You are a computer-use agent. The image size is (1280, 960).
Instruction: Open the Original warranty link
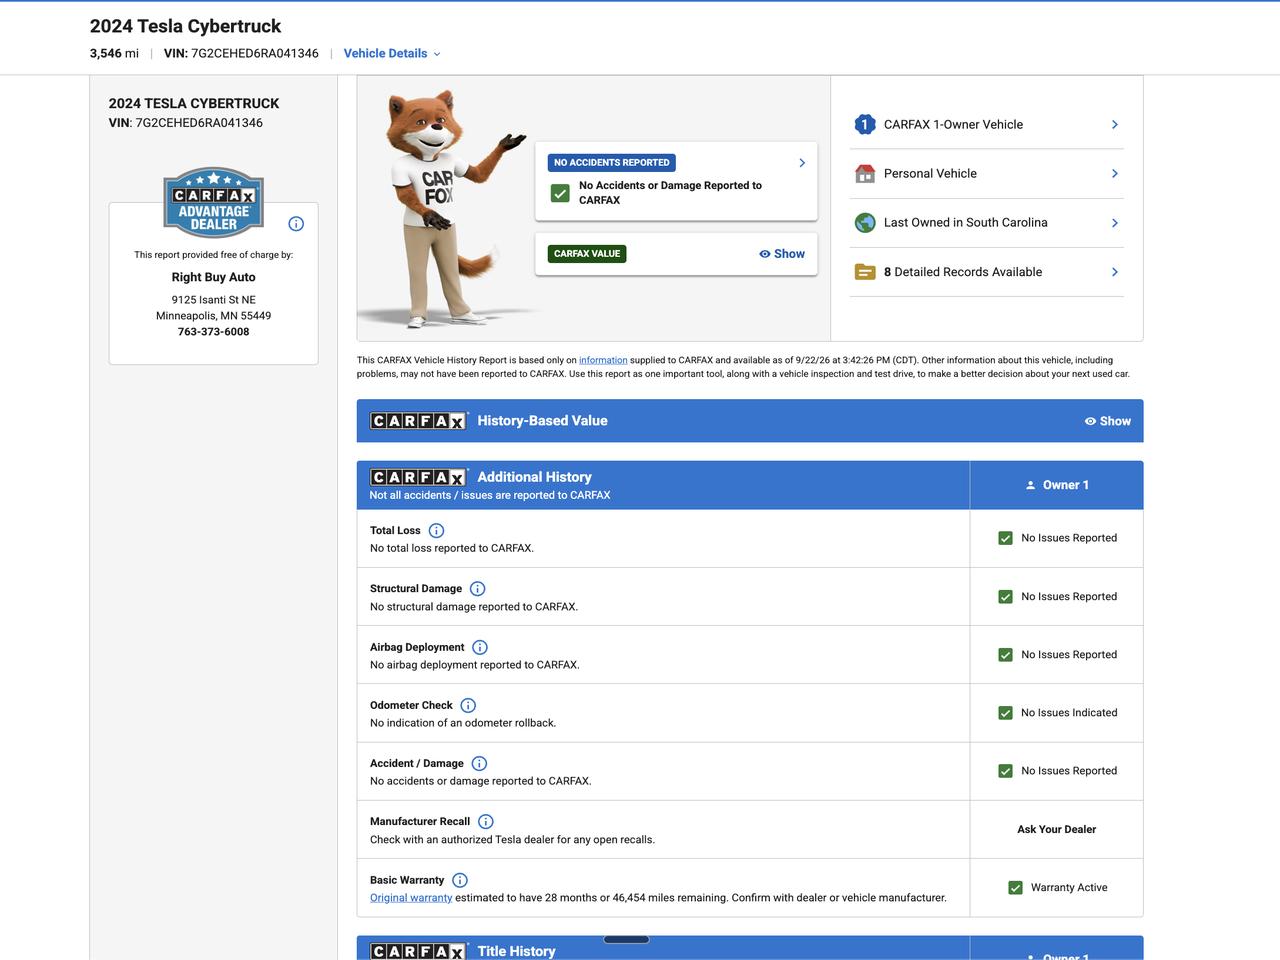[x=411, y=898]
